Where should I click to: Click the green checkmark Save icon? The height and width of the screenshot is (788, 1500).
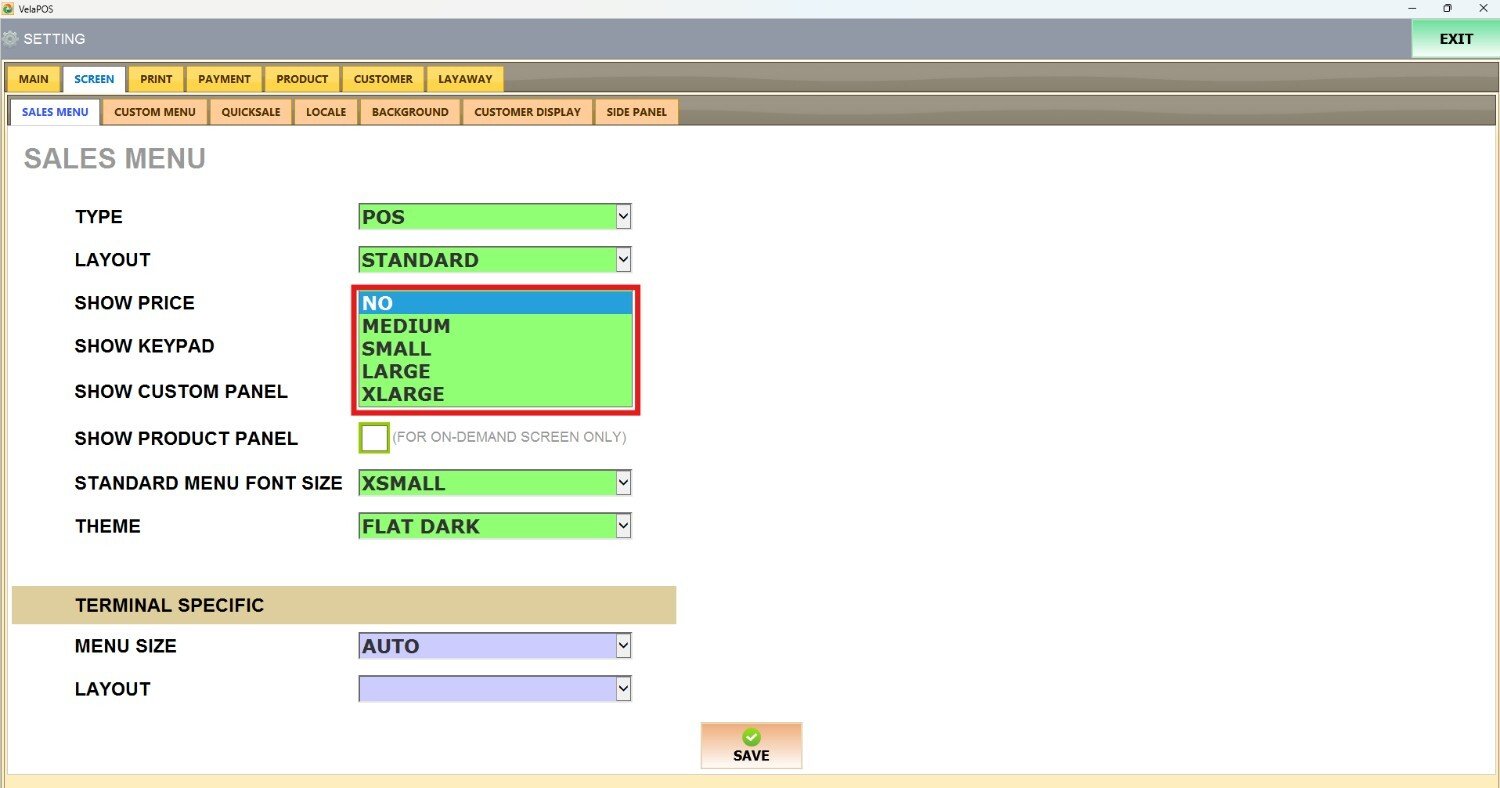click(x=751, y=738)
